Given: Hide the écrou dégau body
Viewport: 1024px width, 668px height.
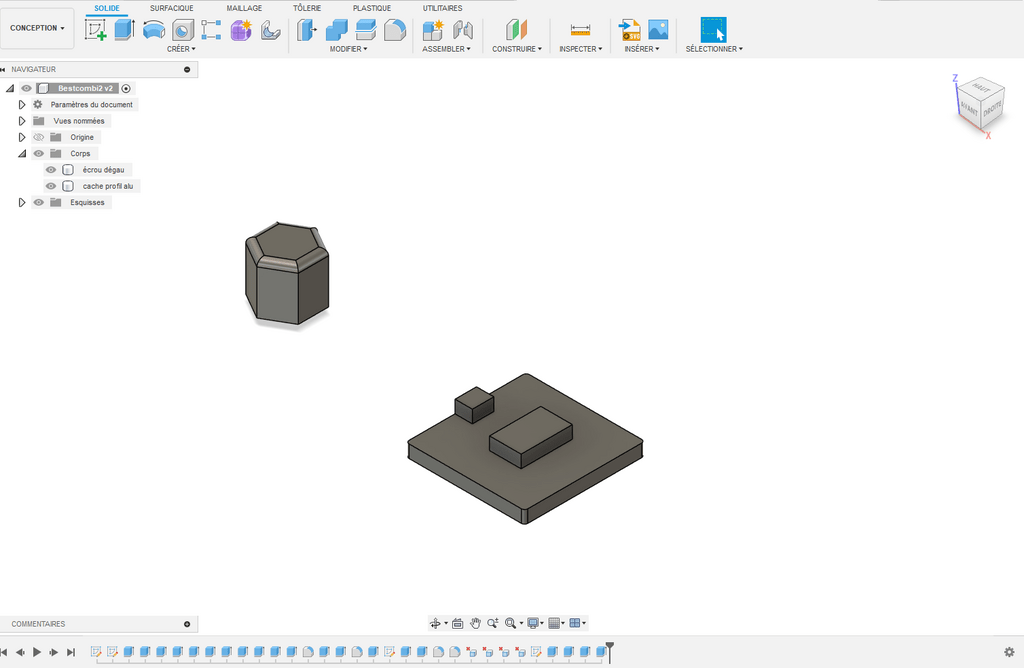Looking at the screenshot, I should [x=51, y=170].
